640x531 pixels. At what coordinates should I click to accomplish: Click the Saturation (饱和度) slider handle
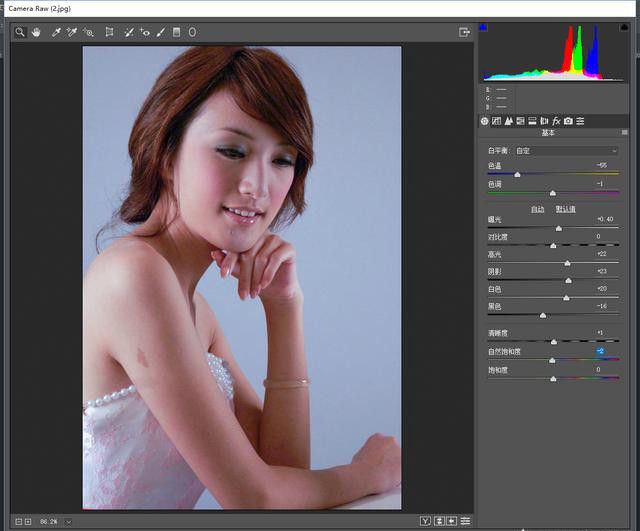(x=553, y=379)
